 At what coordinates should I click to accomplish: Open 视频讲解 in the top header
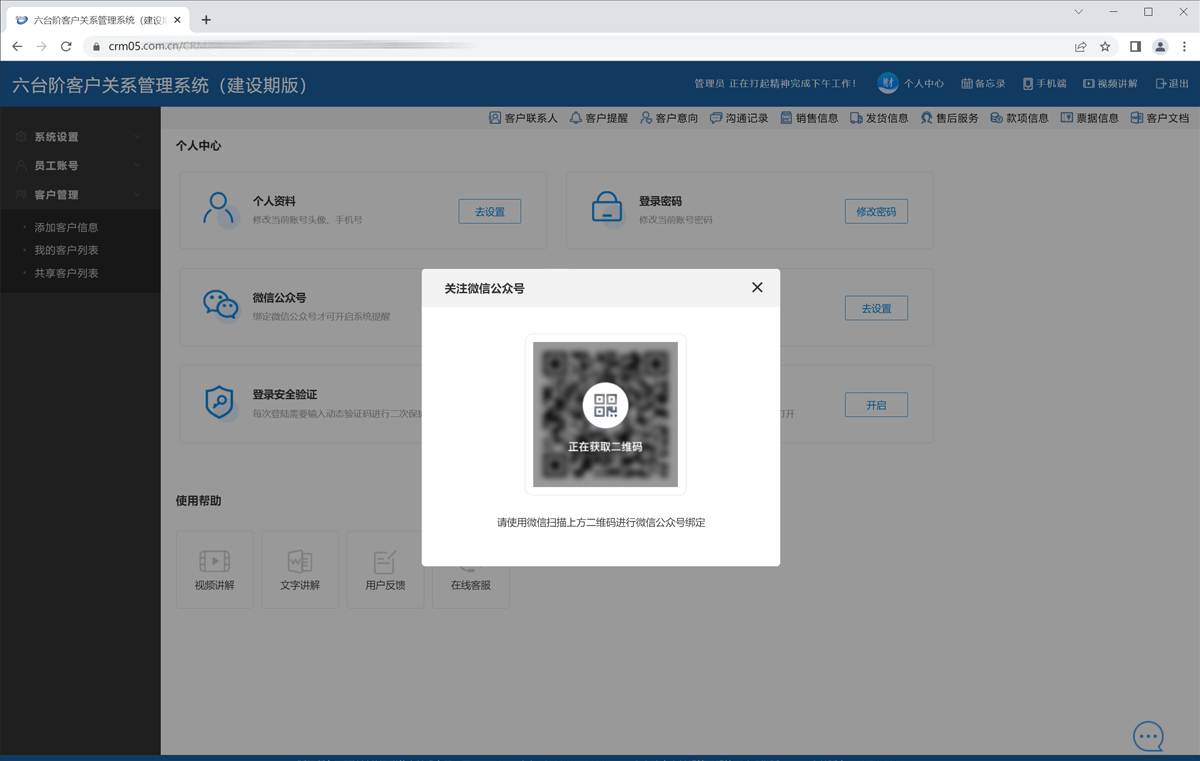click(x=1110, y=84)
